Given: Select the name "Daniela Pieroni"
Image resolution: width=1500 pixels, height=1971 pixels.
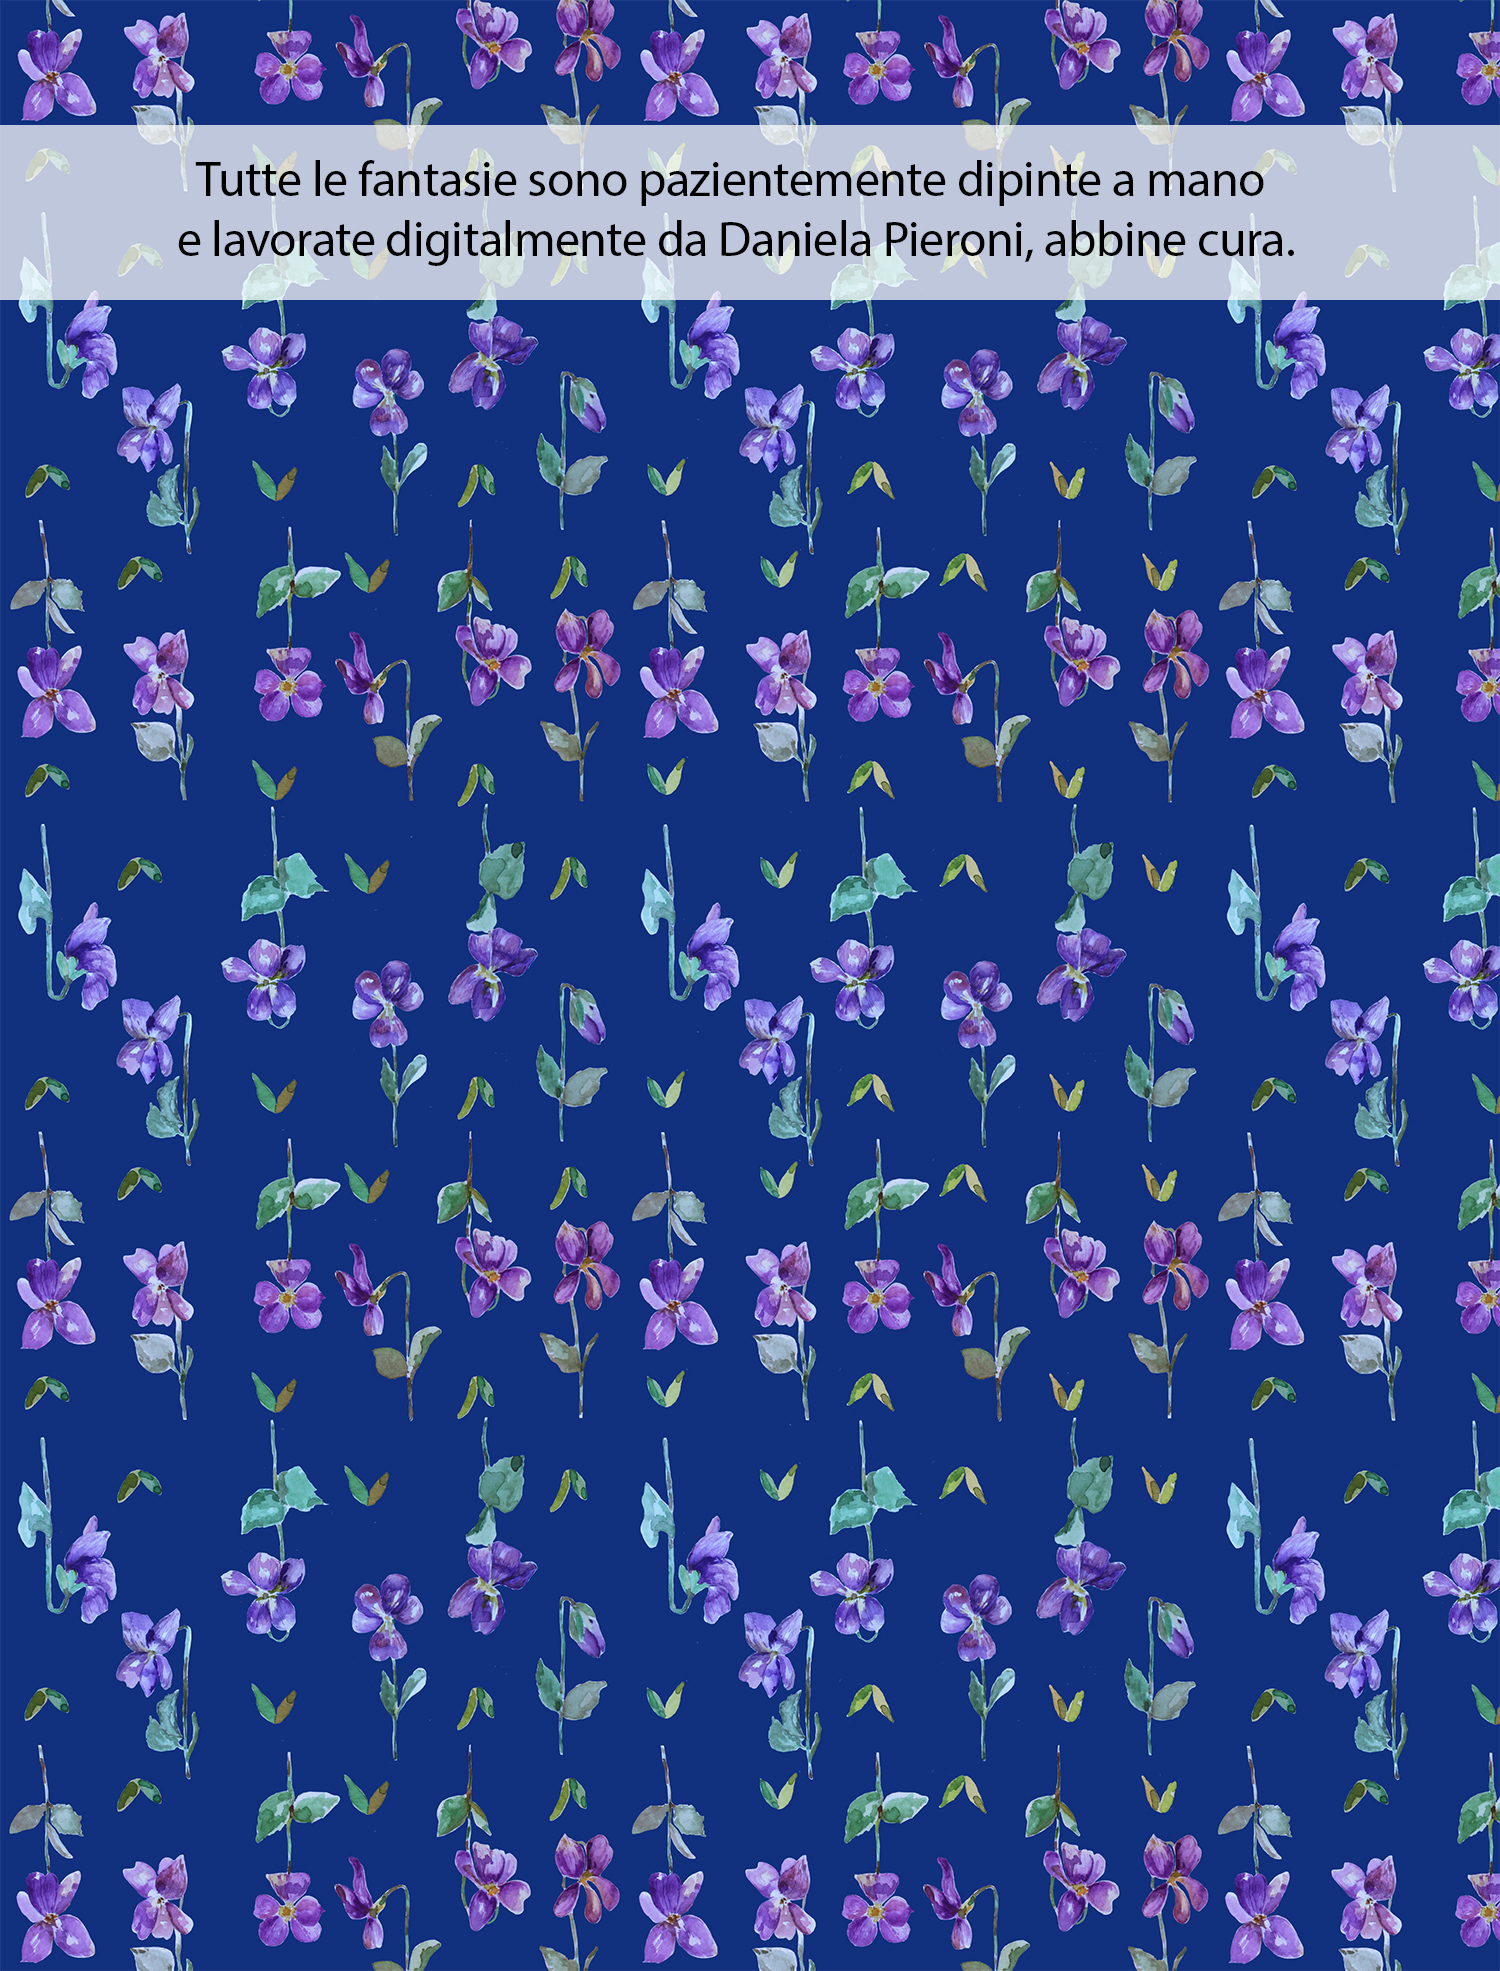Looking at the screenshot, I should 875,240.
